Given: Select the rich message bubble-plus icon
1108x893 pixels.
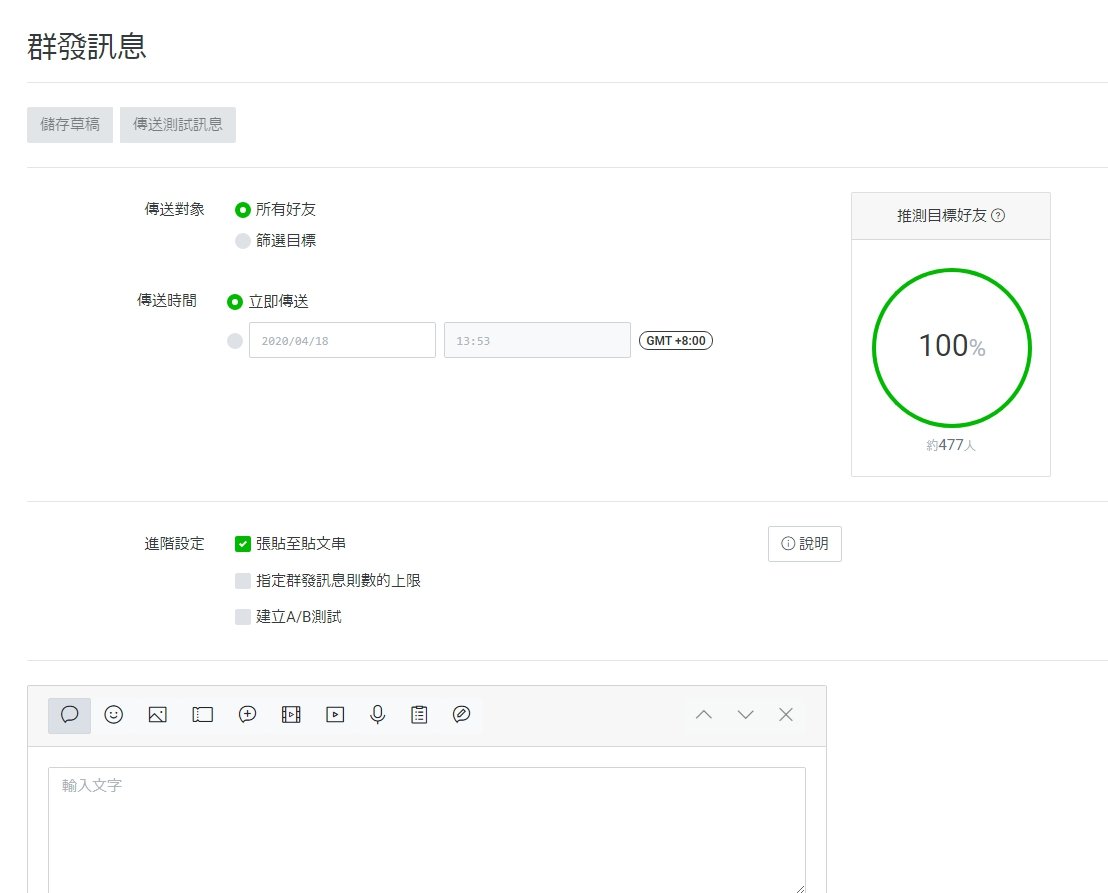Looking at the screenshot, I should click(x=248, y=715).
